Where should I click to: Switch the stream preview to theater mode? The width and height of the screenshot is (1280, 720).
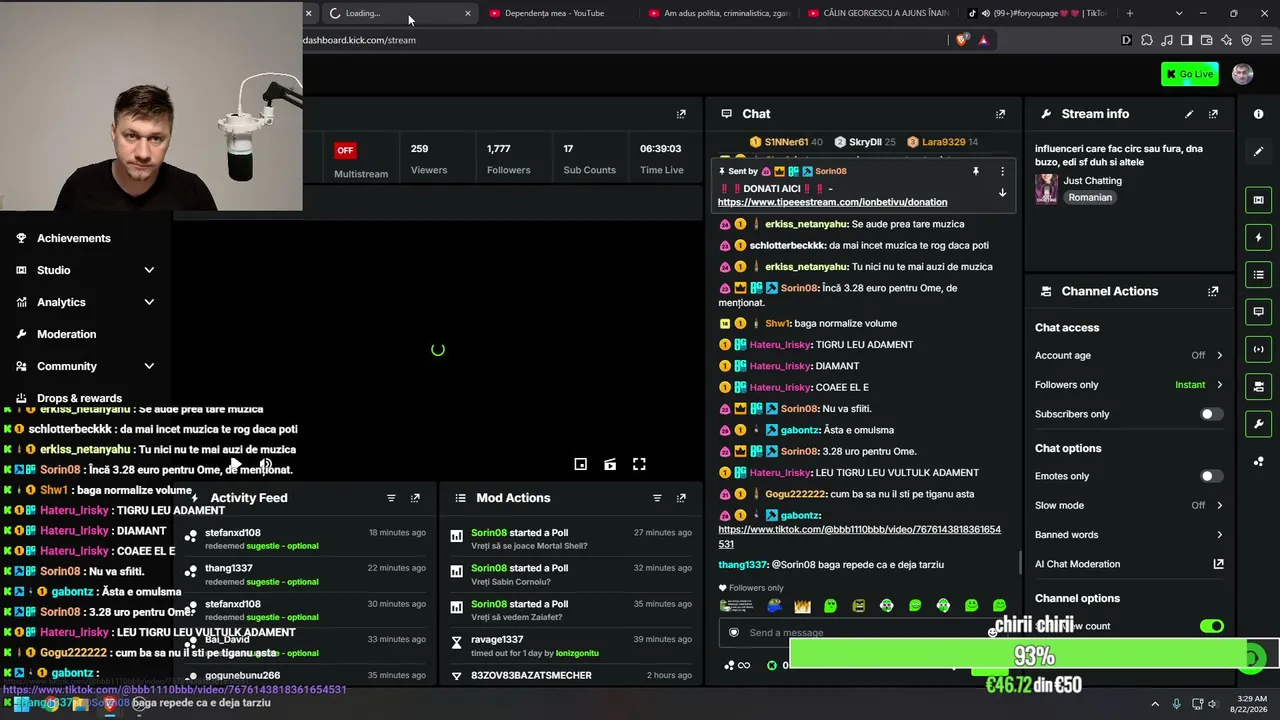click(x=610, y=464)
